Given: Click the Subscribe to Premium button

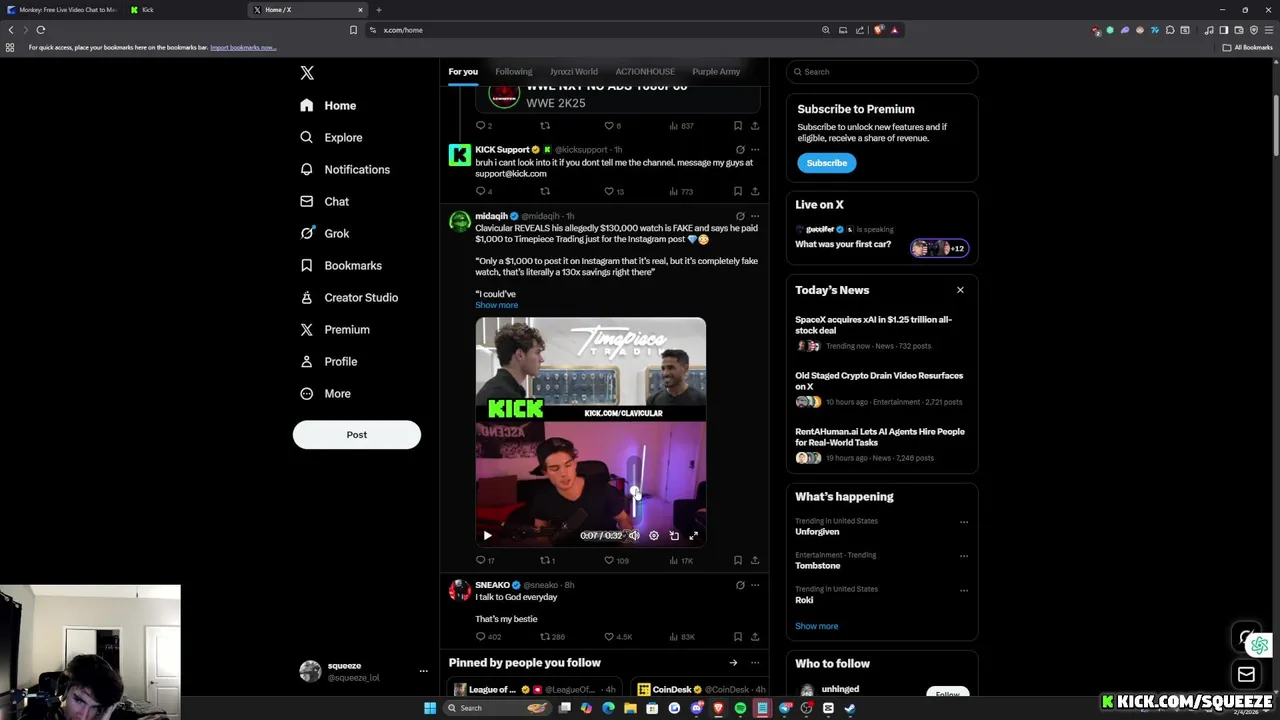Looking at the screenshot, I should 827,163.
